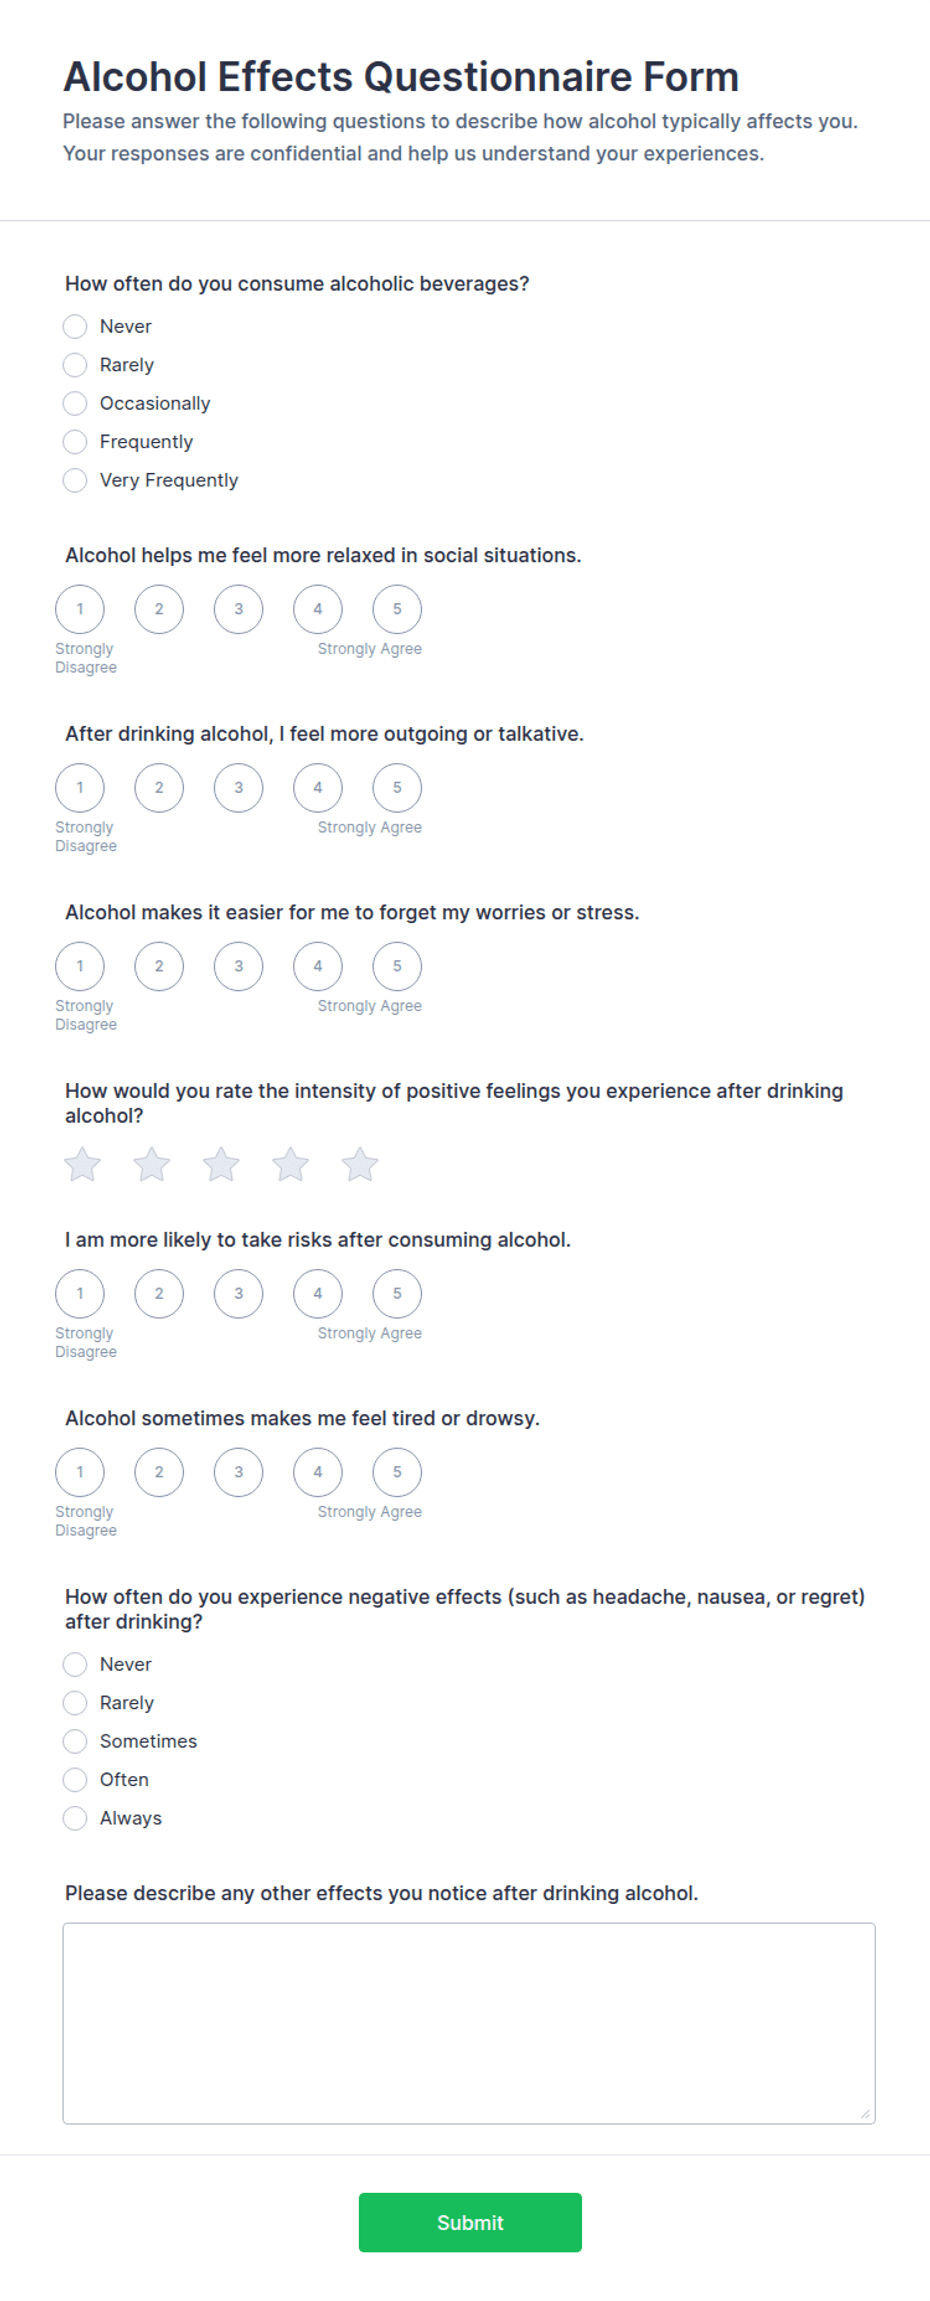The width and height of the screenshot is (930, 2301).
Task: Click the other effects description text area
Action: (469, 2023)
